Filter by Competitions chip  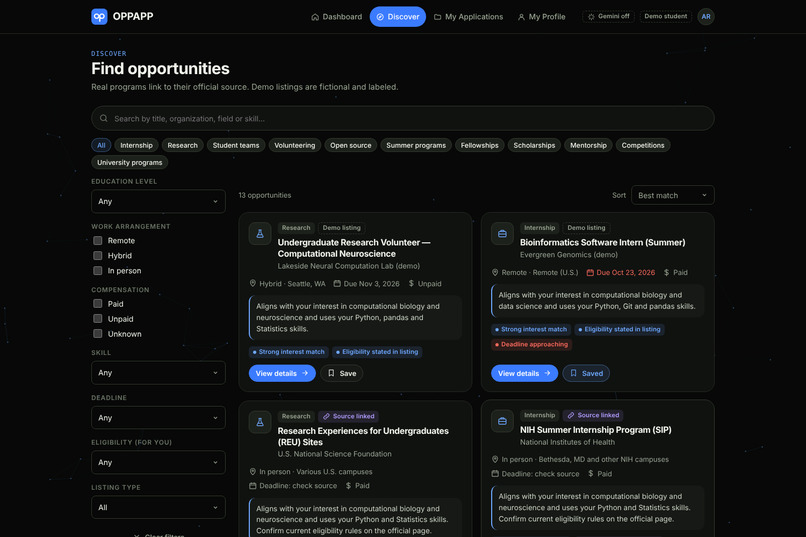click(643, 145)
